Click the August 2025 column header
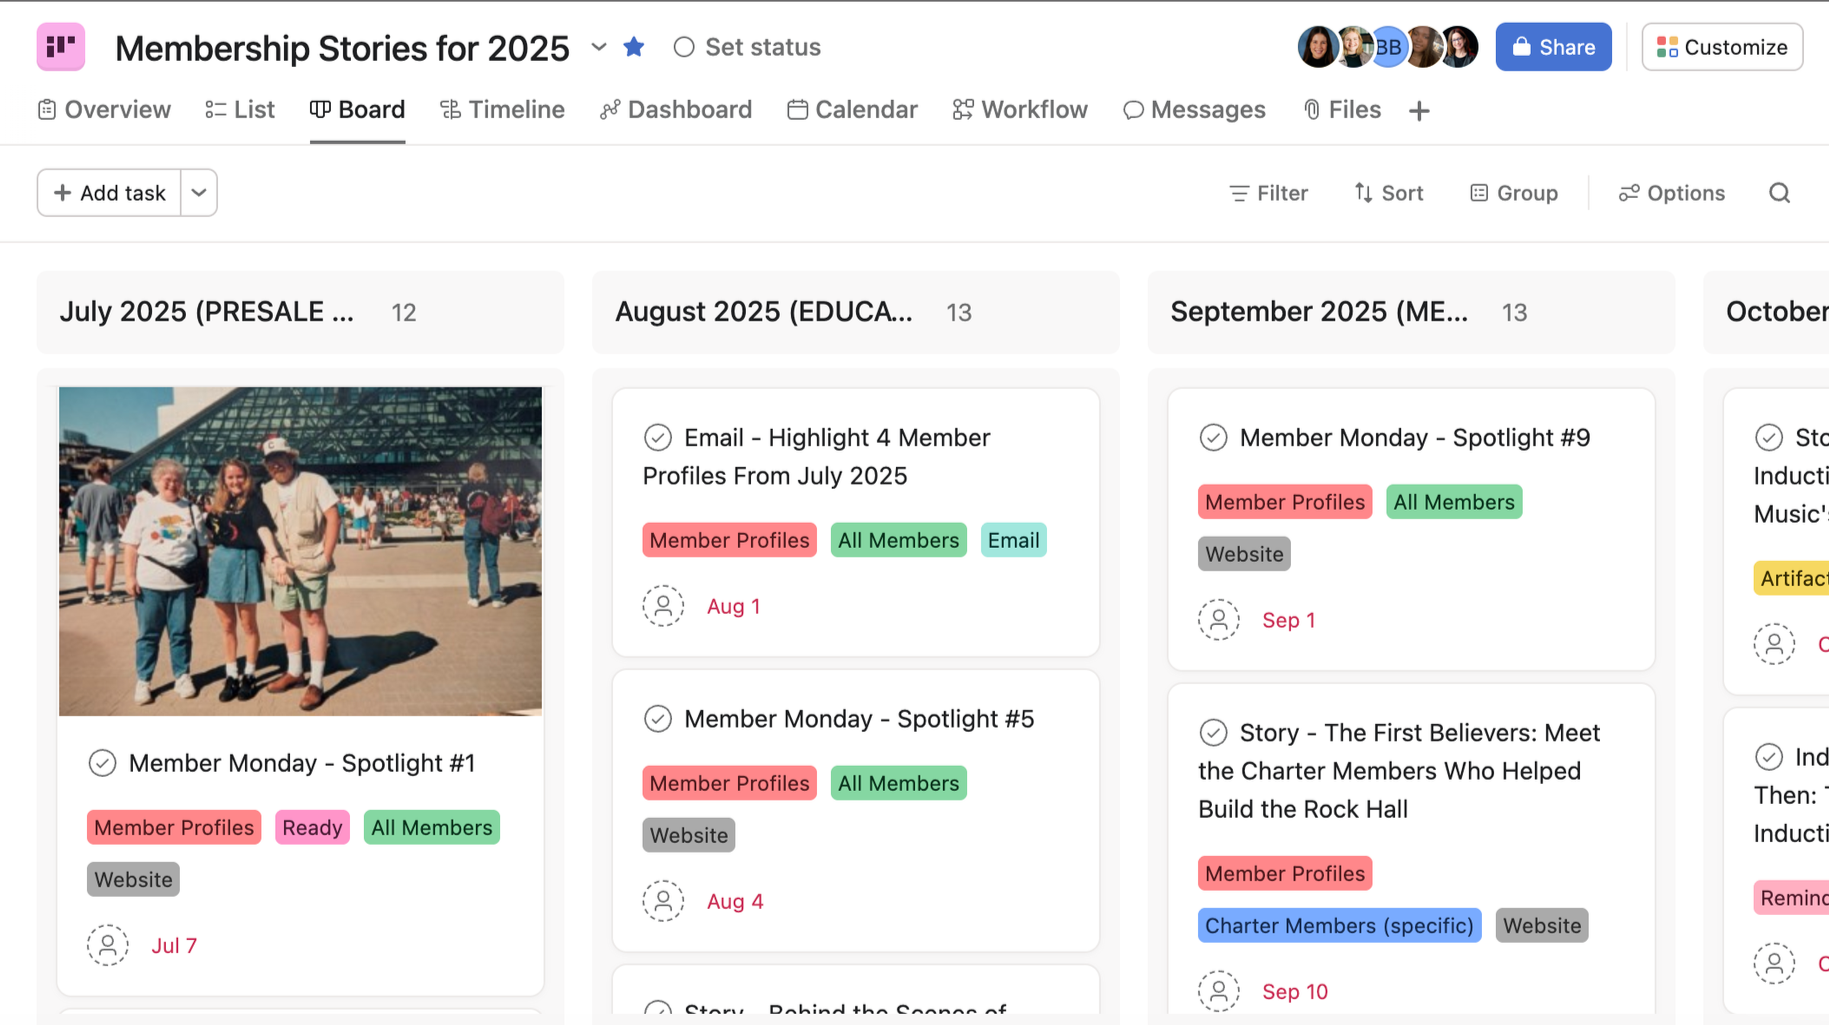The image size is (1829, 1025). [x=856, y=312]
